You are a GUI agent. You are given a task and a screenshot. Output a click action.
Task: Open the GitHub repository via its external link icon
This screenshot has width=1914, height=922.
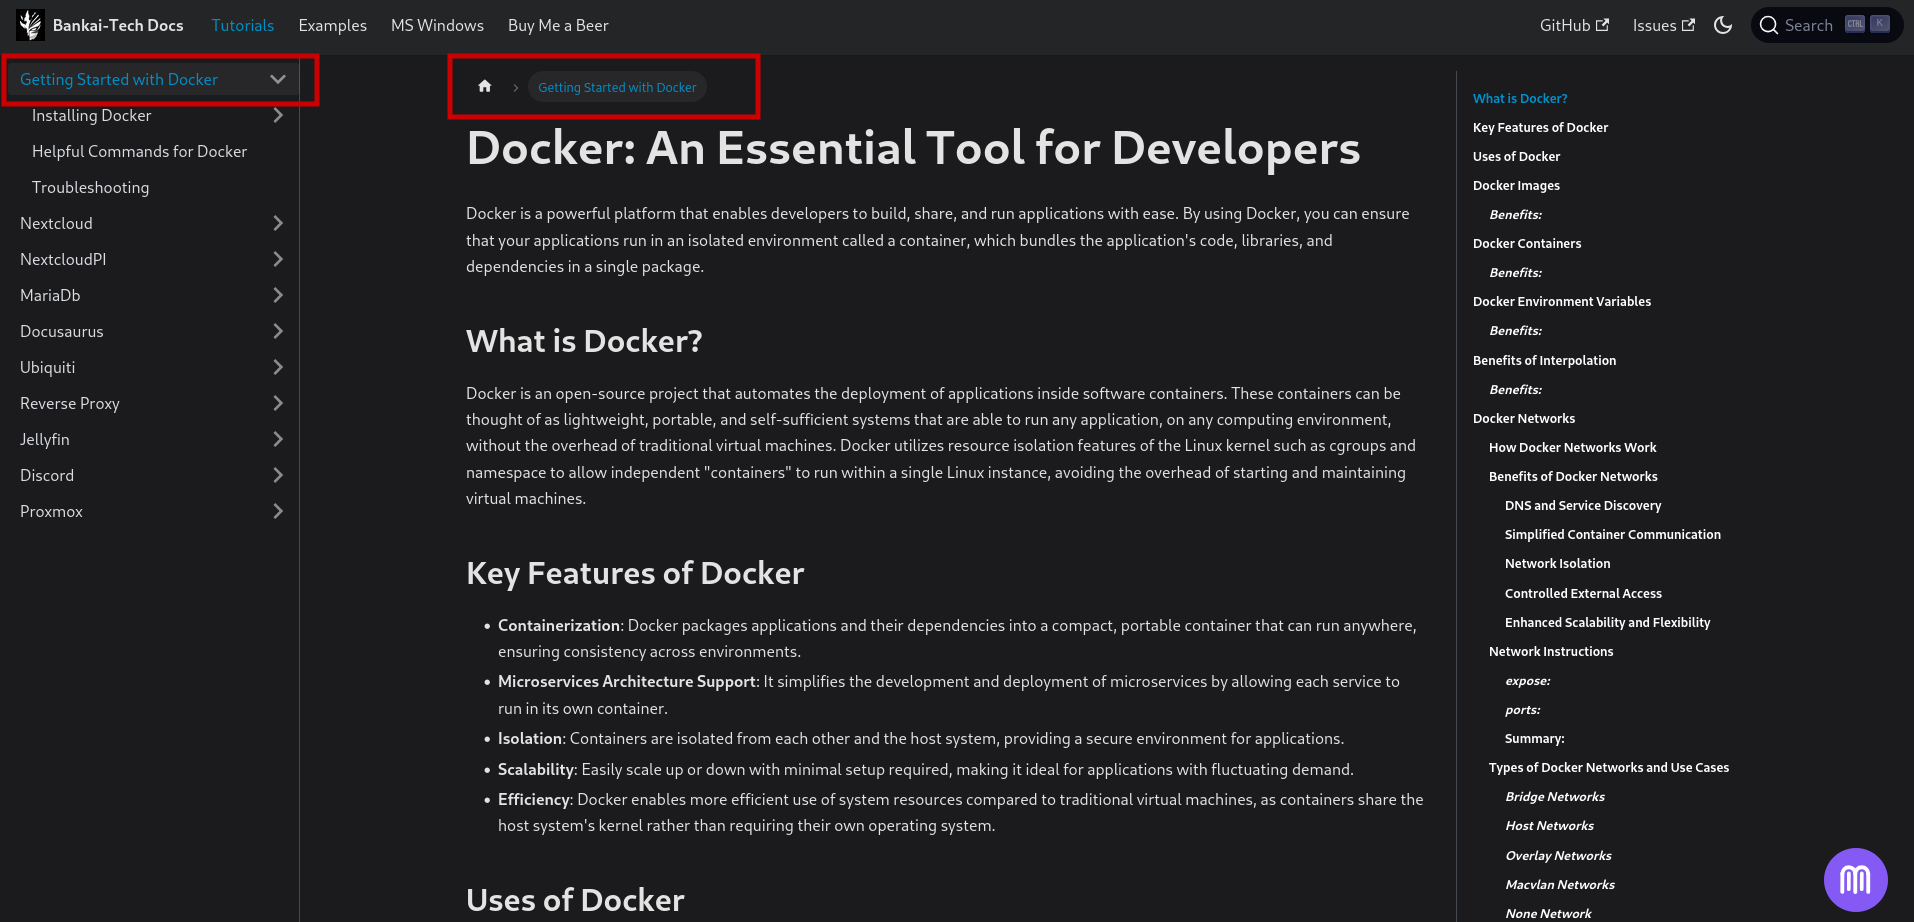1602,24
